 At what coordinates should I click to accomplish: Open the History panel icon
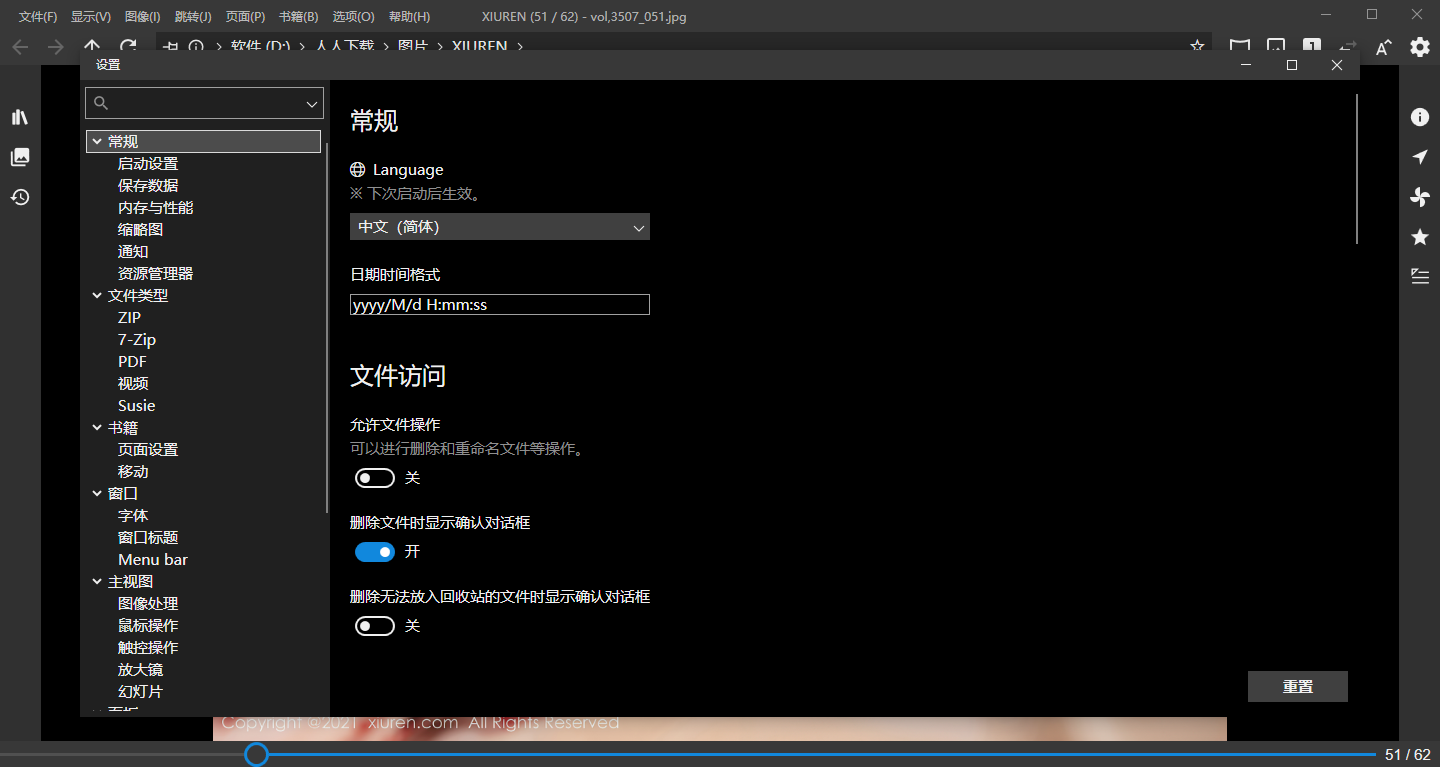[x=19, y=197]
